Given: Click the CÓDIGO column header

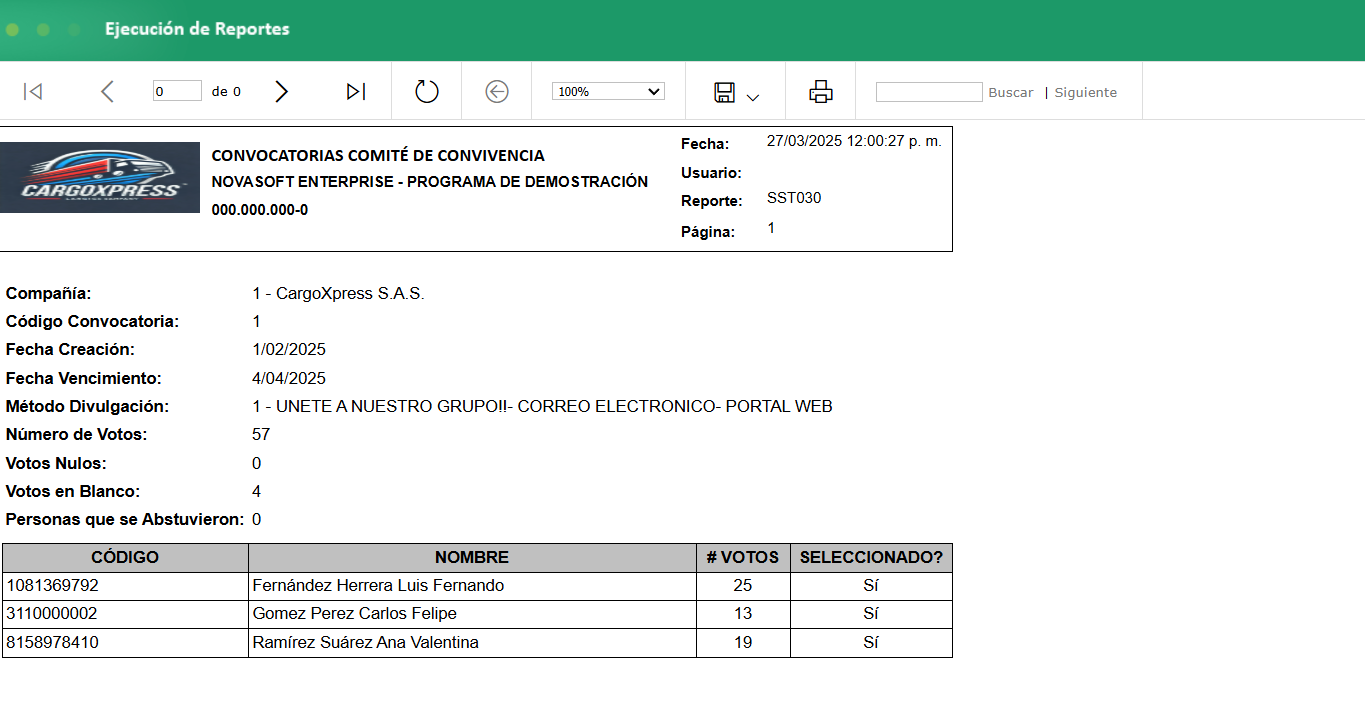Looking at the screenshot, I should (x=125, y=558).
